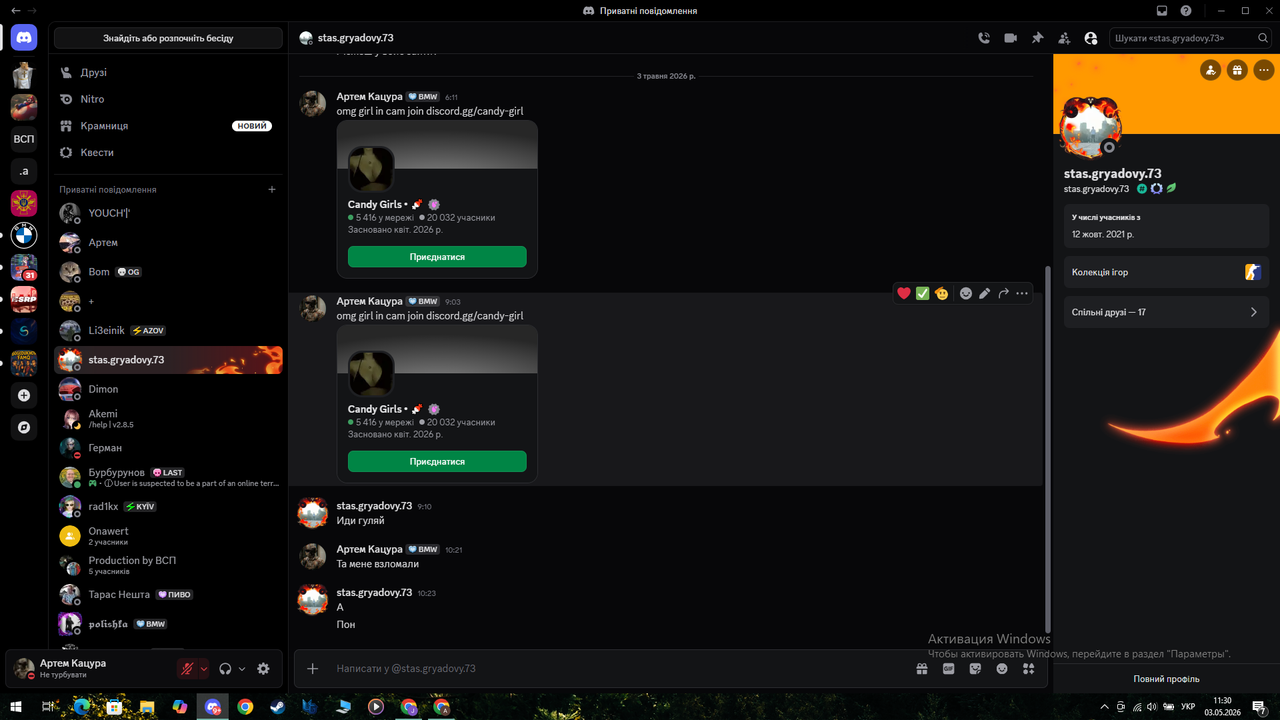Image resolution: width=1280 pixels, height=720 pixels.
Task: Start a voice call with stas.gryadovy.73
Action: (x=984, y=38)
